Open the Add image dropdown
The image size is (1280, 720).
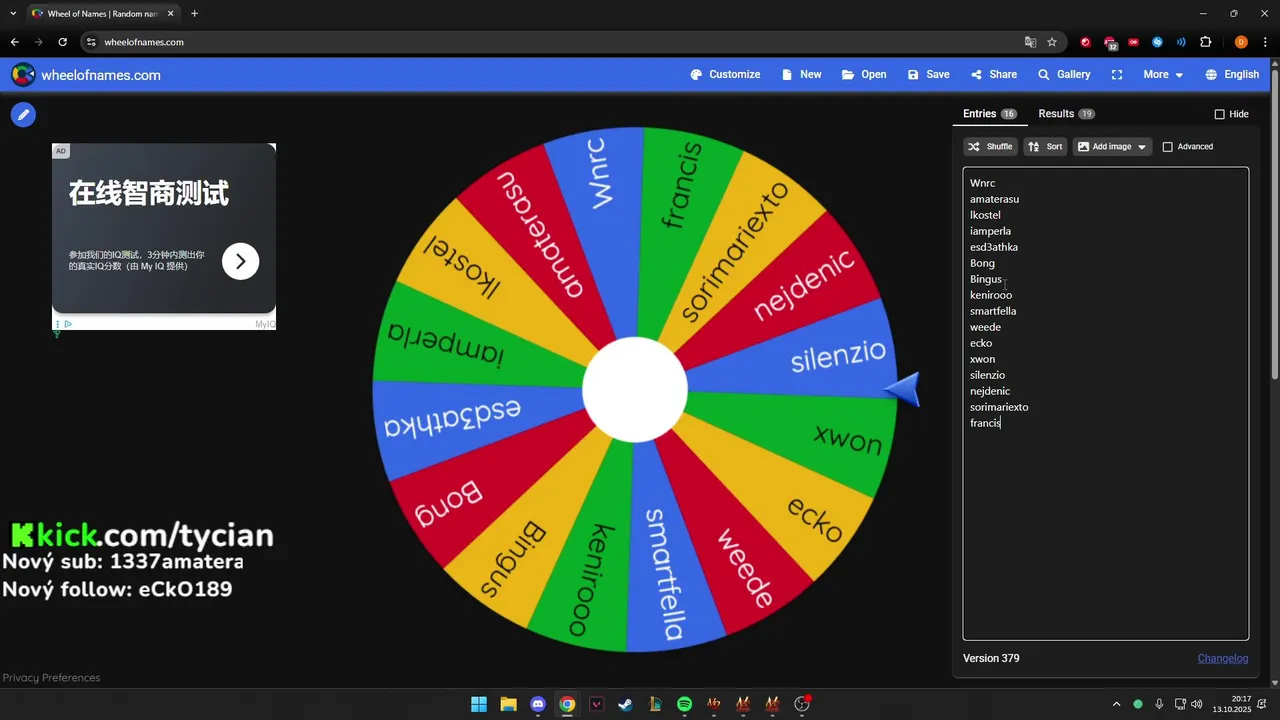(1112, 147)
